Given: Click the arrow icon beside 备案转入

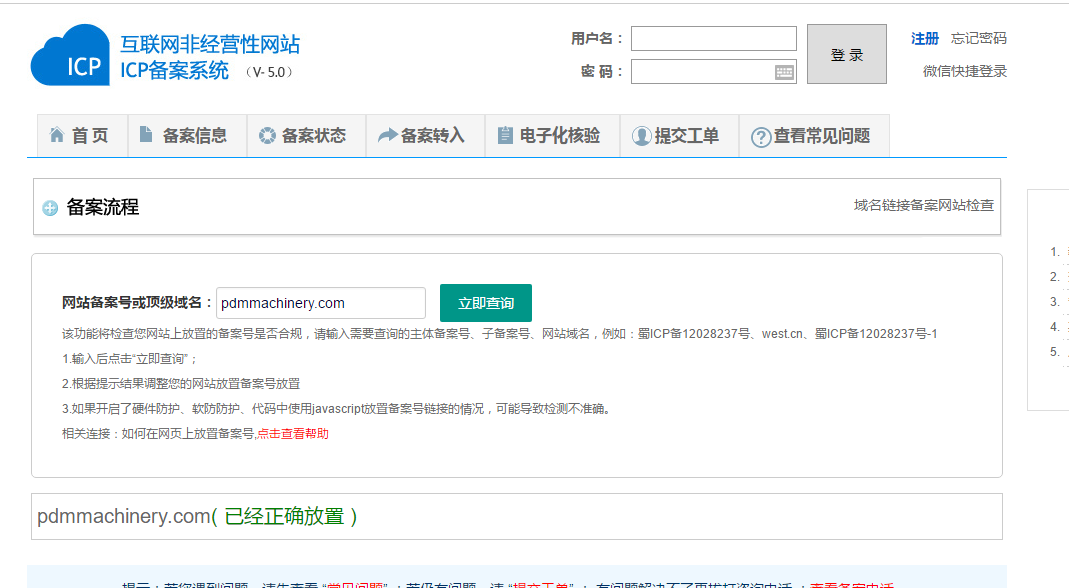Looking at the screenshot, I should click(x=386, y=136).
